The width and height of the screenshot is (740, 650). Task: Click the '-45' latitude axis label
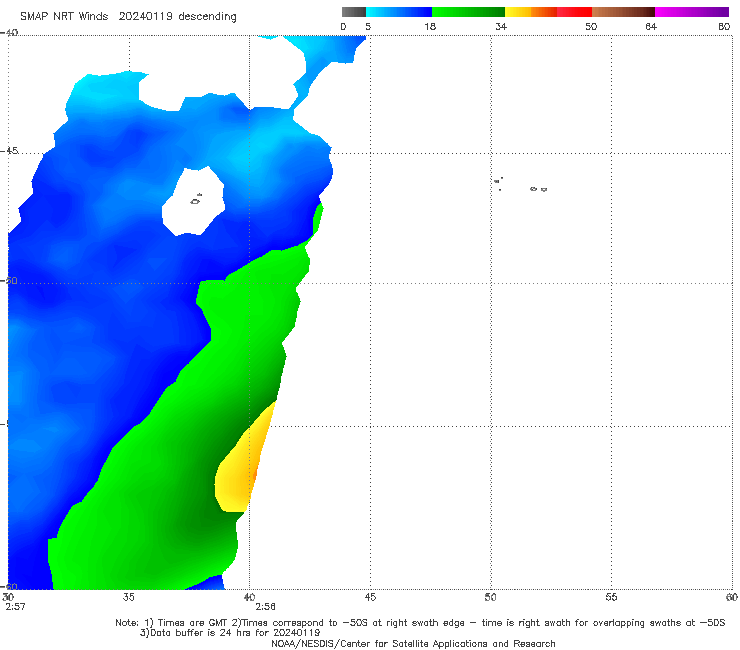click(9, 151)
